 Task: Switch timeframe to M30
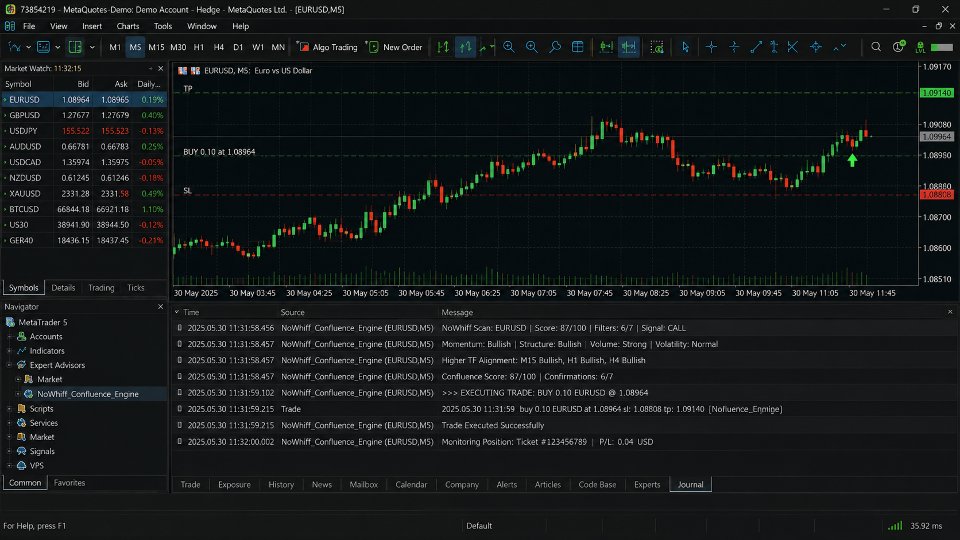tap(178, 47)
